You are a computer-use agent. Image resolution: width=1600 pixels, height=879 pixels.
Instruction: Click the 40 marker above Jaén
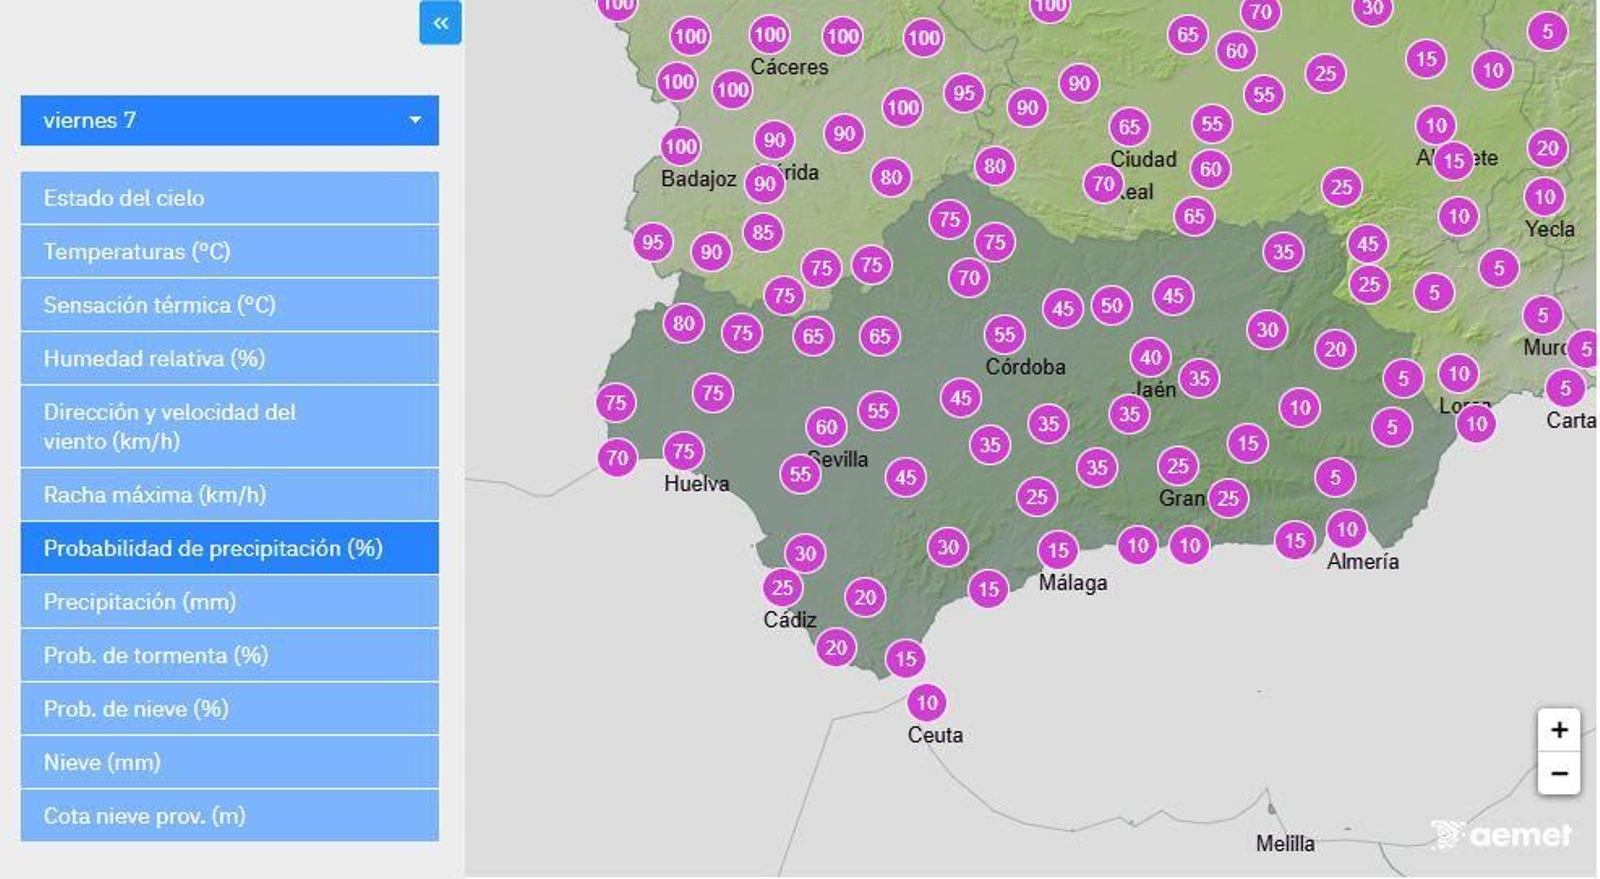point(1151,357)
